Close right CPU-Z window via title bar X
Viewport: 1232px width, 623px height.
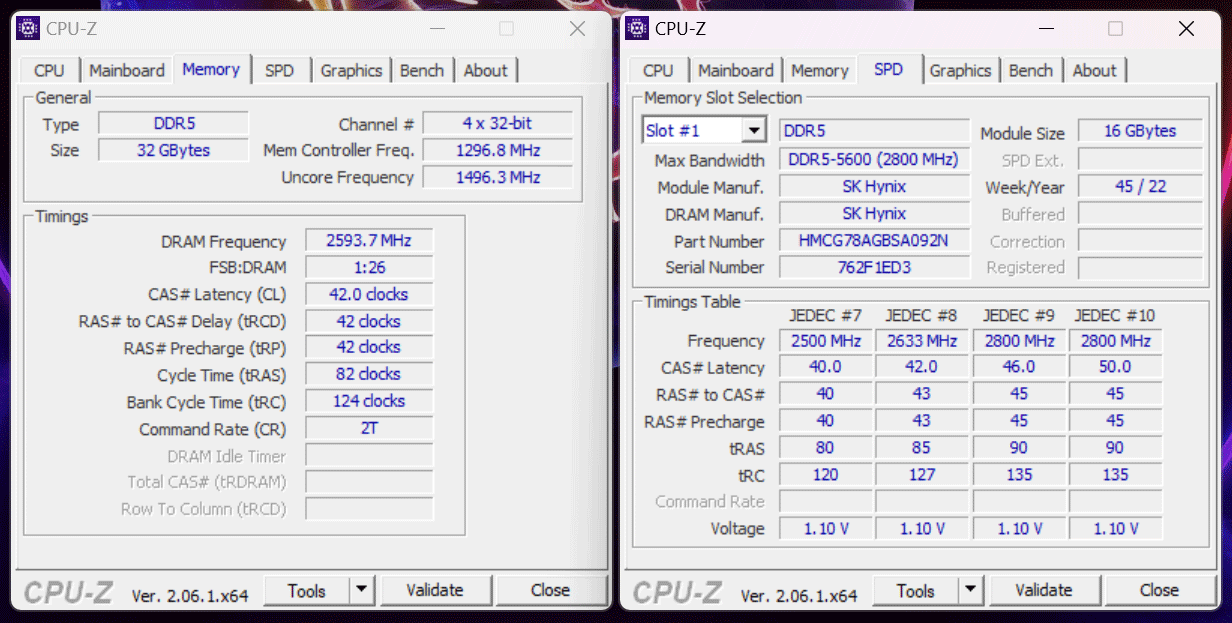pos(1186,29)
